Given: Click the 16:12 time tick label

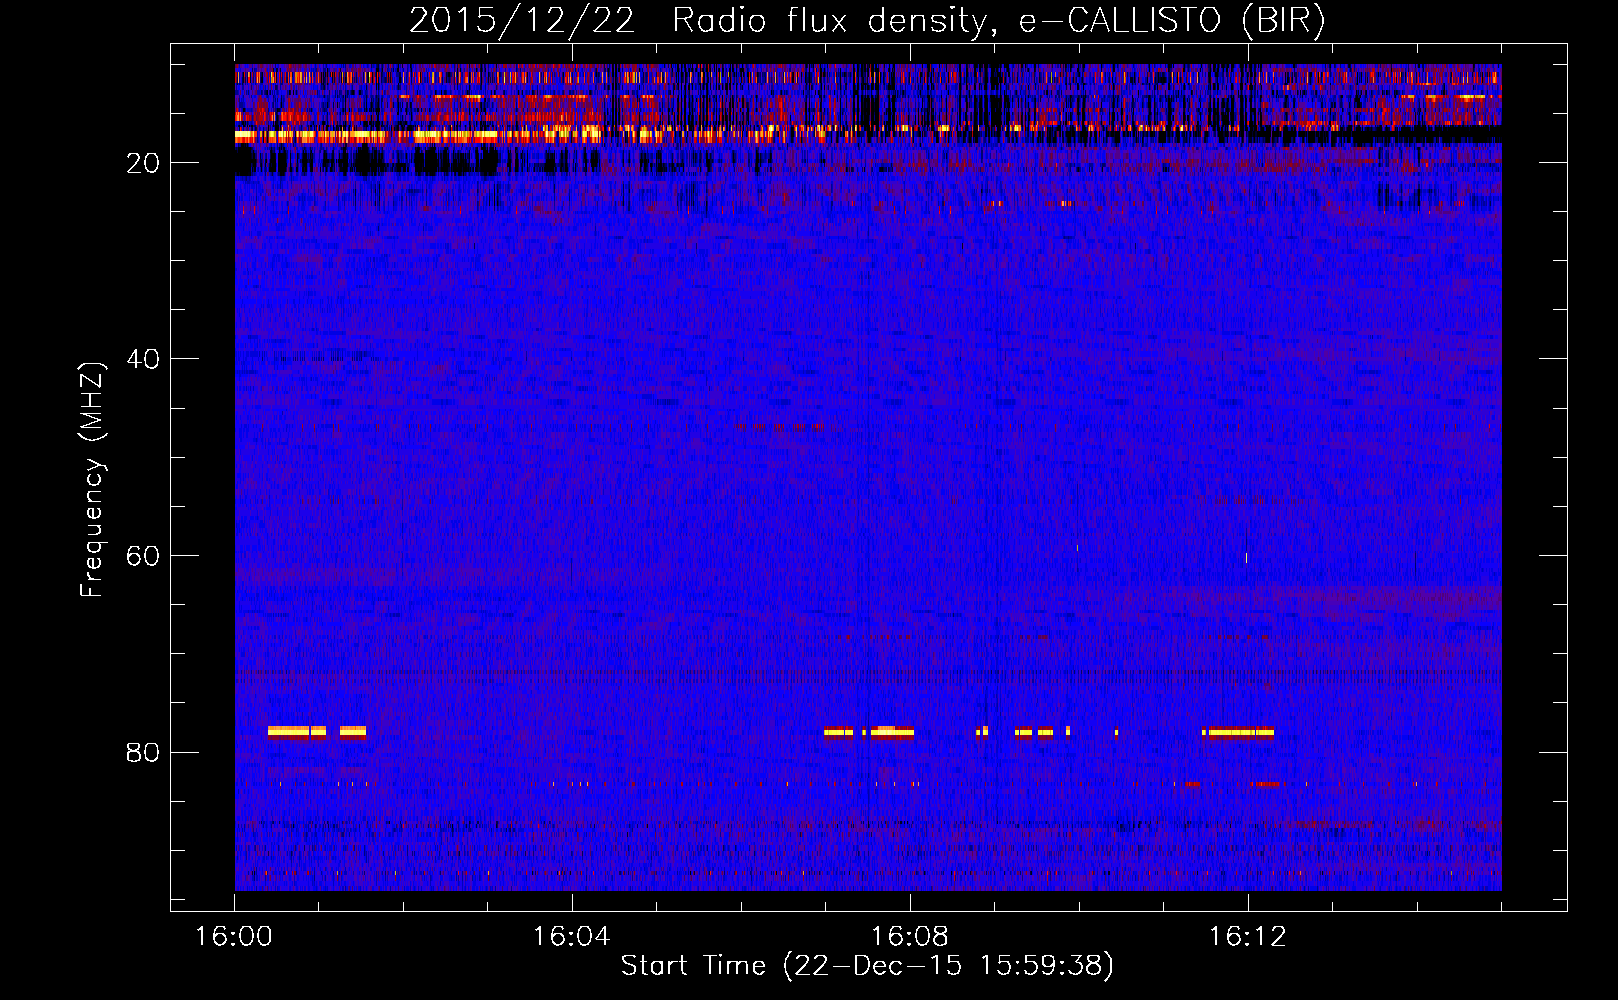Looking at the screenshot, I should (1248, 937).
